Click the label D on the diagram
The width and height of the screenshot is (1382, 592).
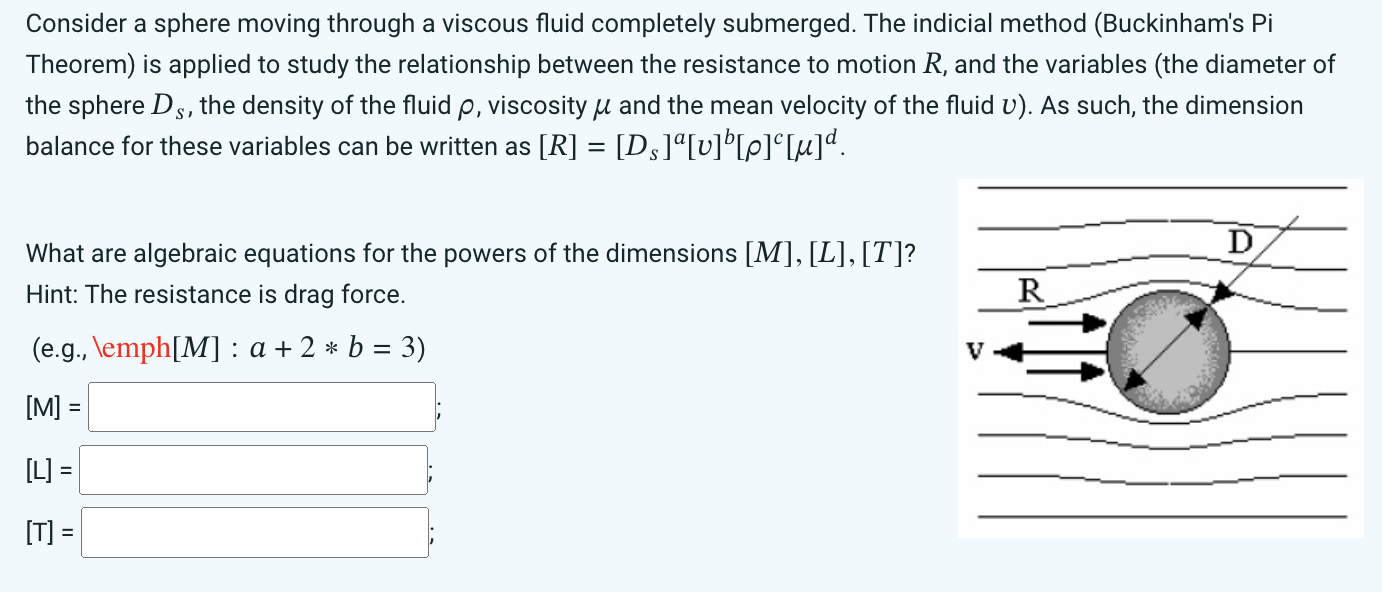1238,241
